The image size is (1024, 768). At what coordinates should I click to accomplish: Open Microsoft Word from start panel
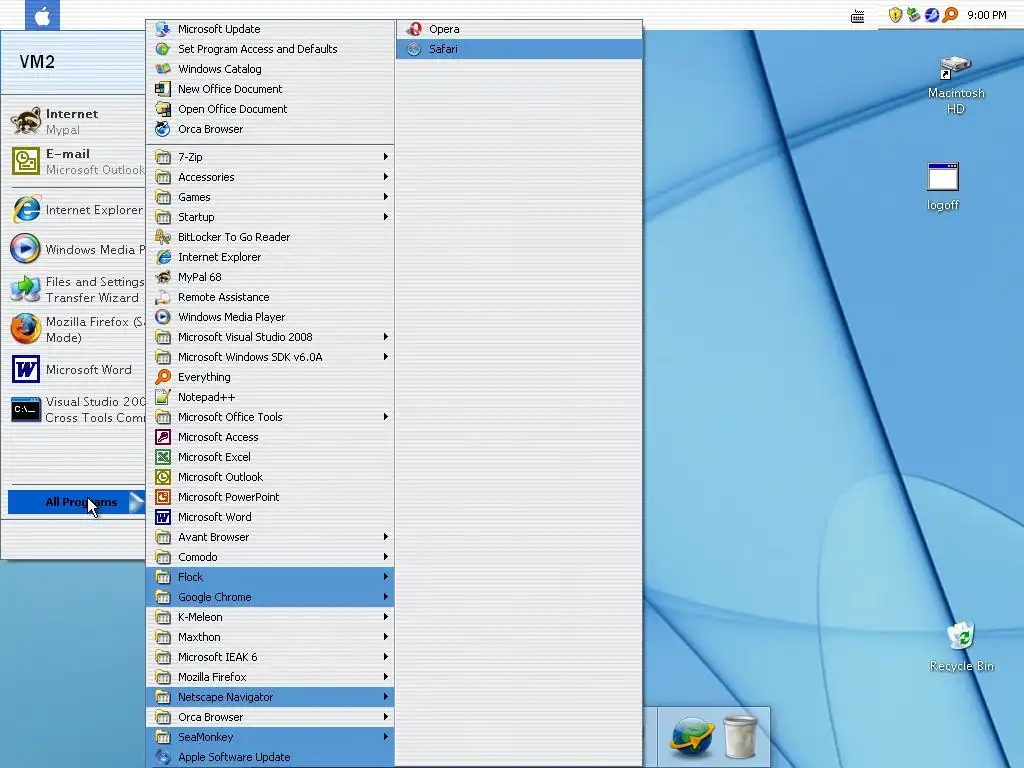coord(77,370)
